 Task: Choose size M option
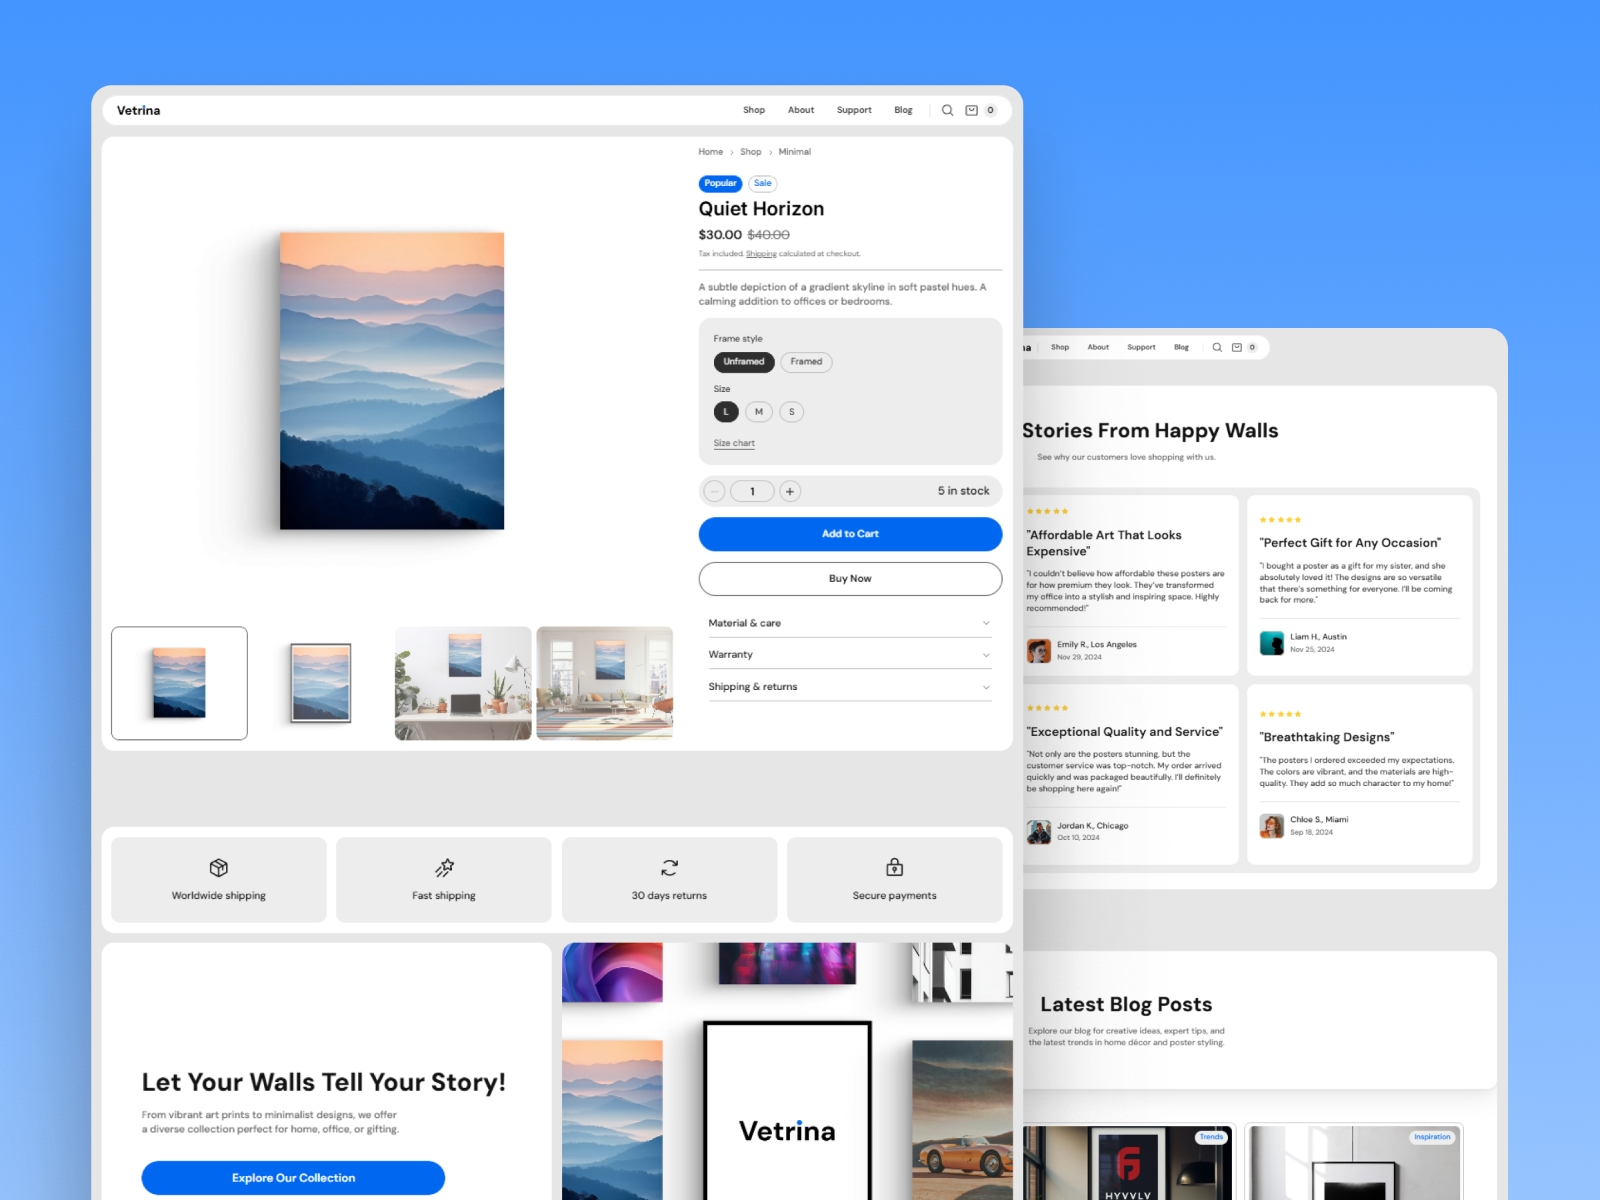(758, 412)
